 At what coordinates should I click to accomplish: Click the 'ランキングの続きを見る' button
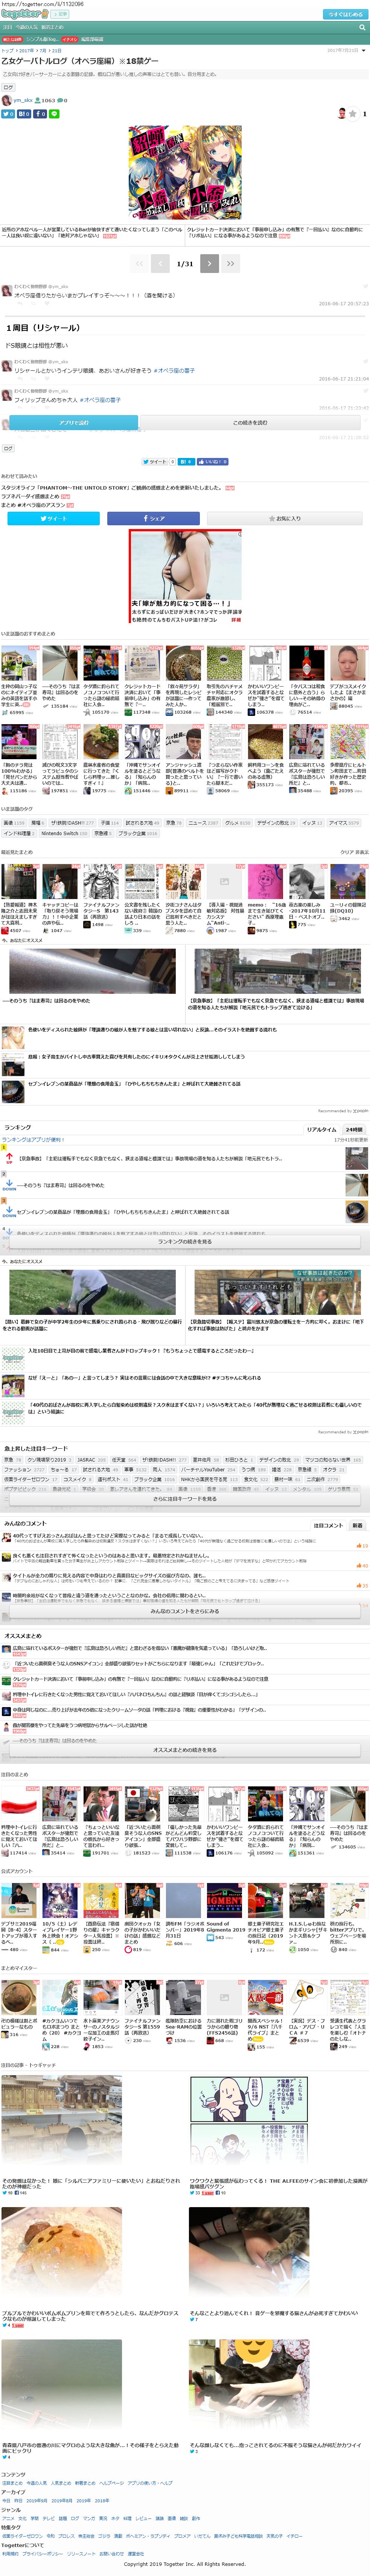pos(185,1242)
